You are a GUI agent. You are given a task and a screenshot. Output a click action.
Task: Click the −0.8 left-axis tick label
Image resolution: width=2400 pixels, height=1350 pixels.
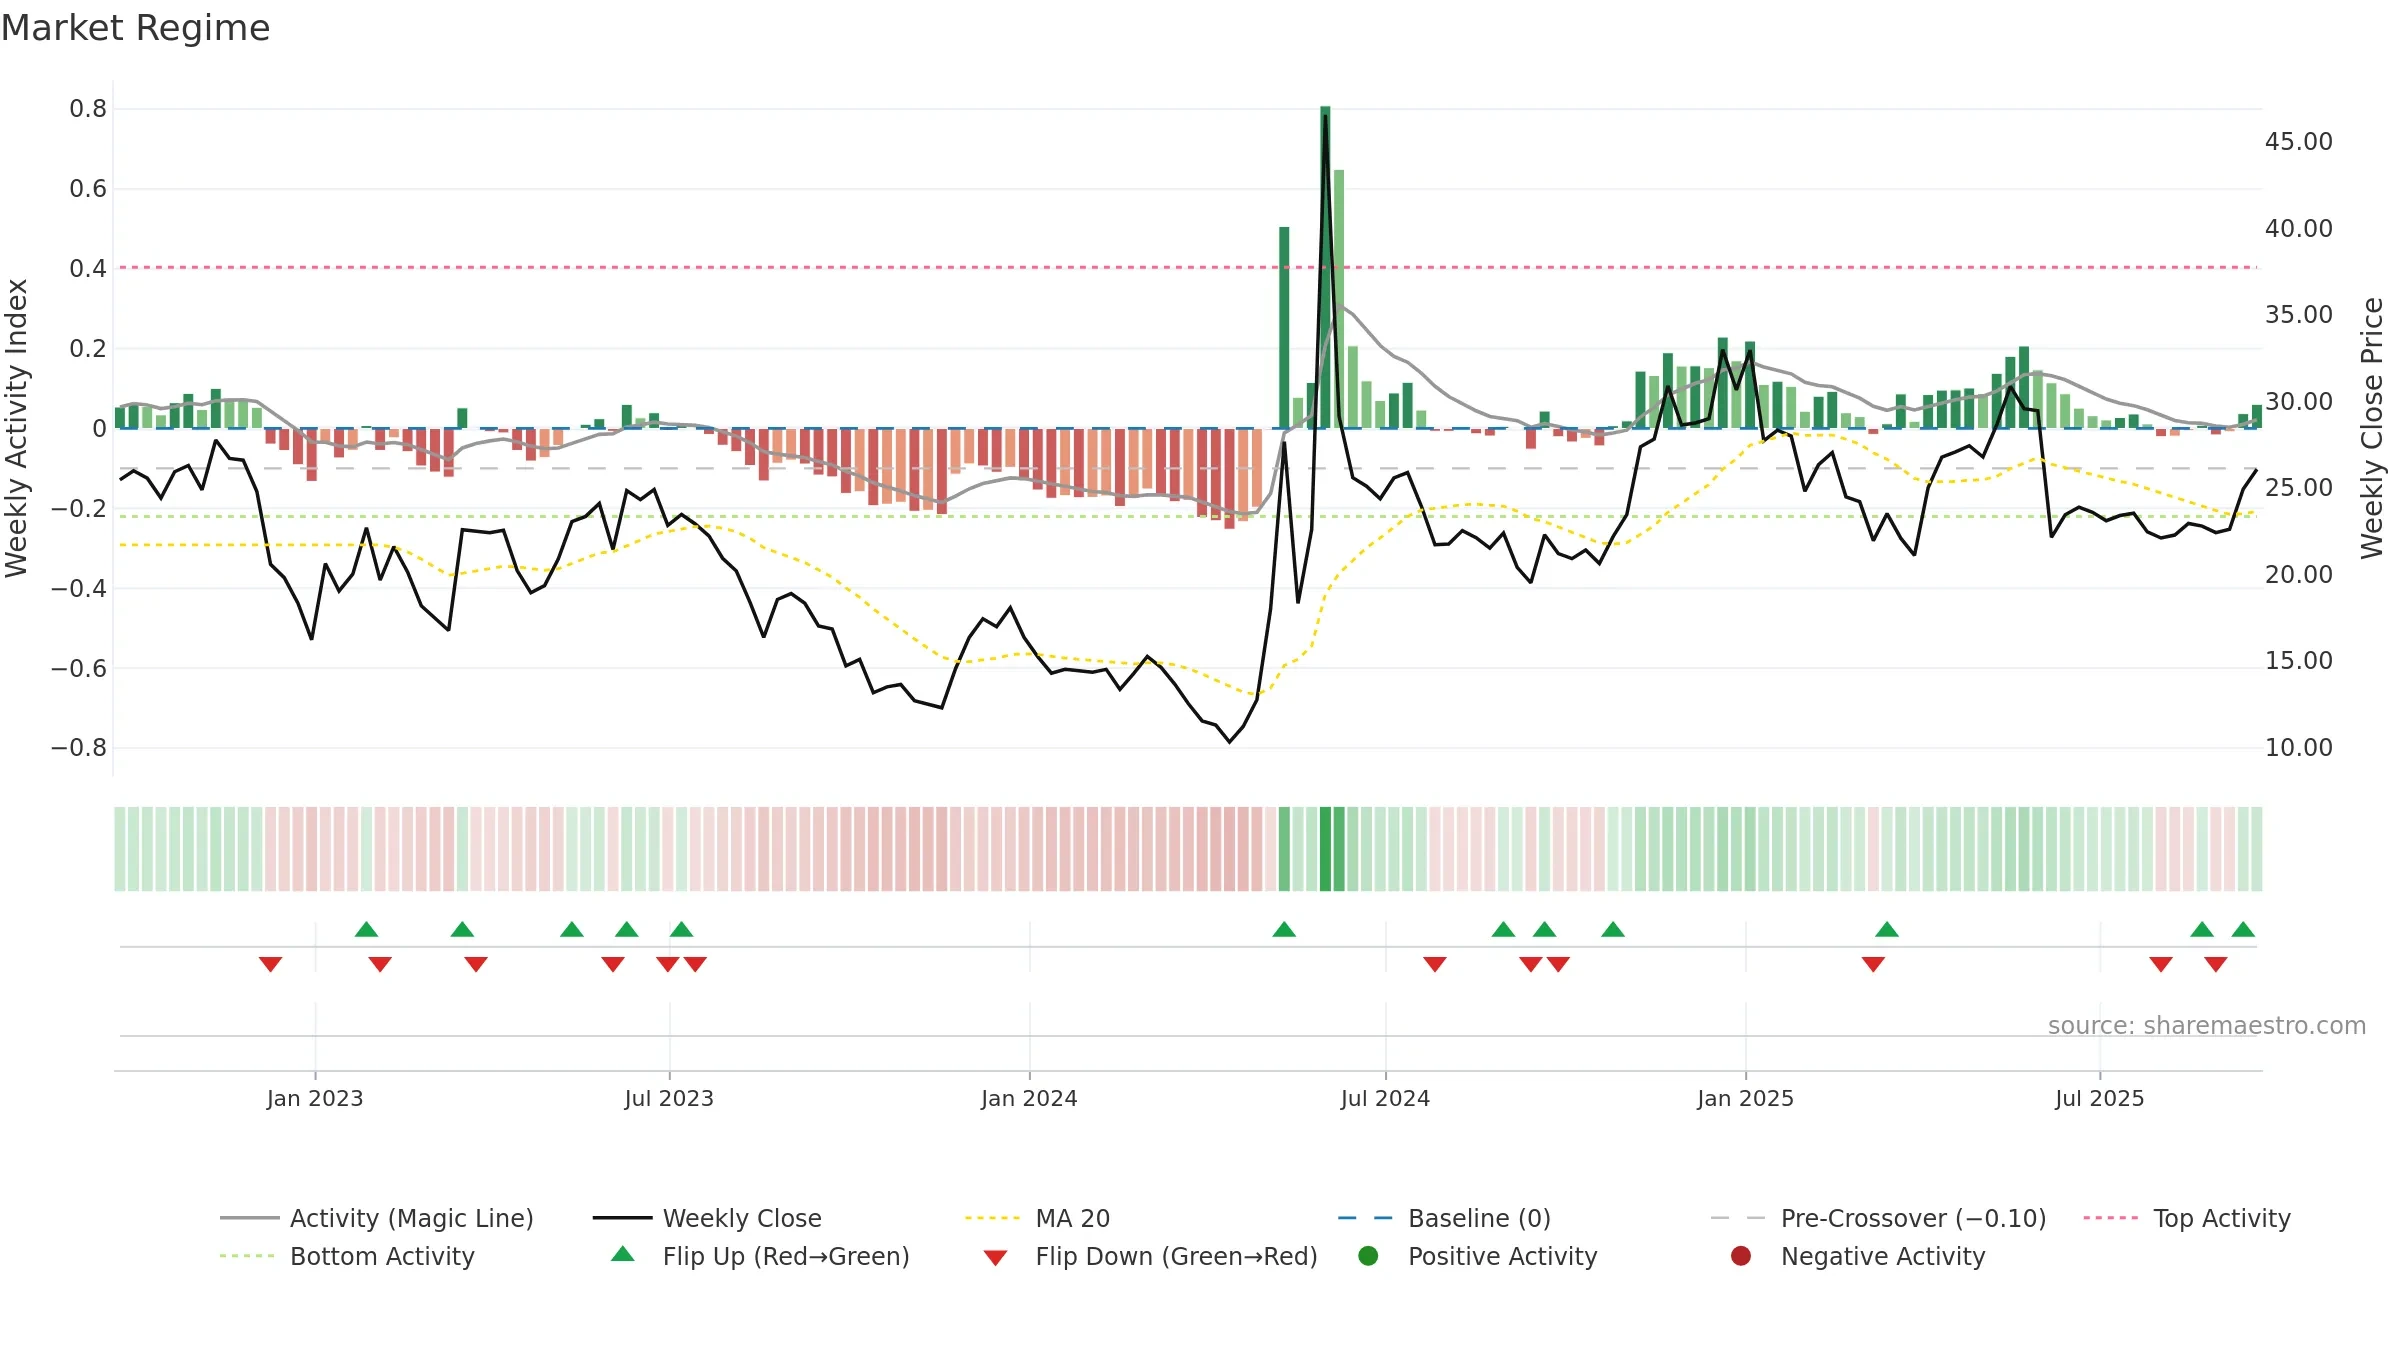coord(79,748)
